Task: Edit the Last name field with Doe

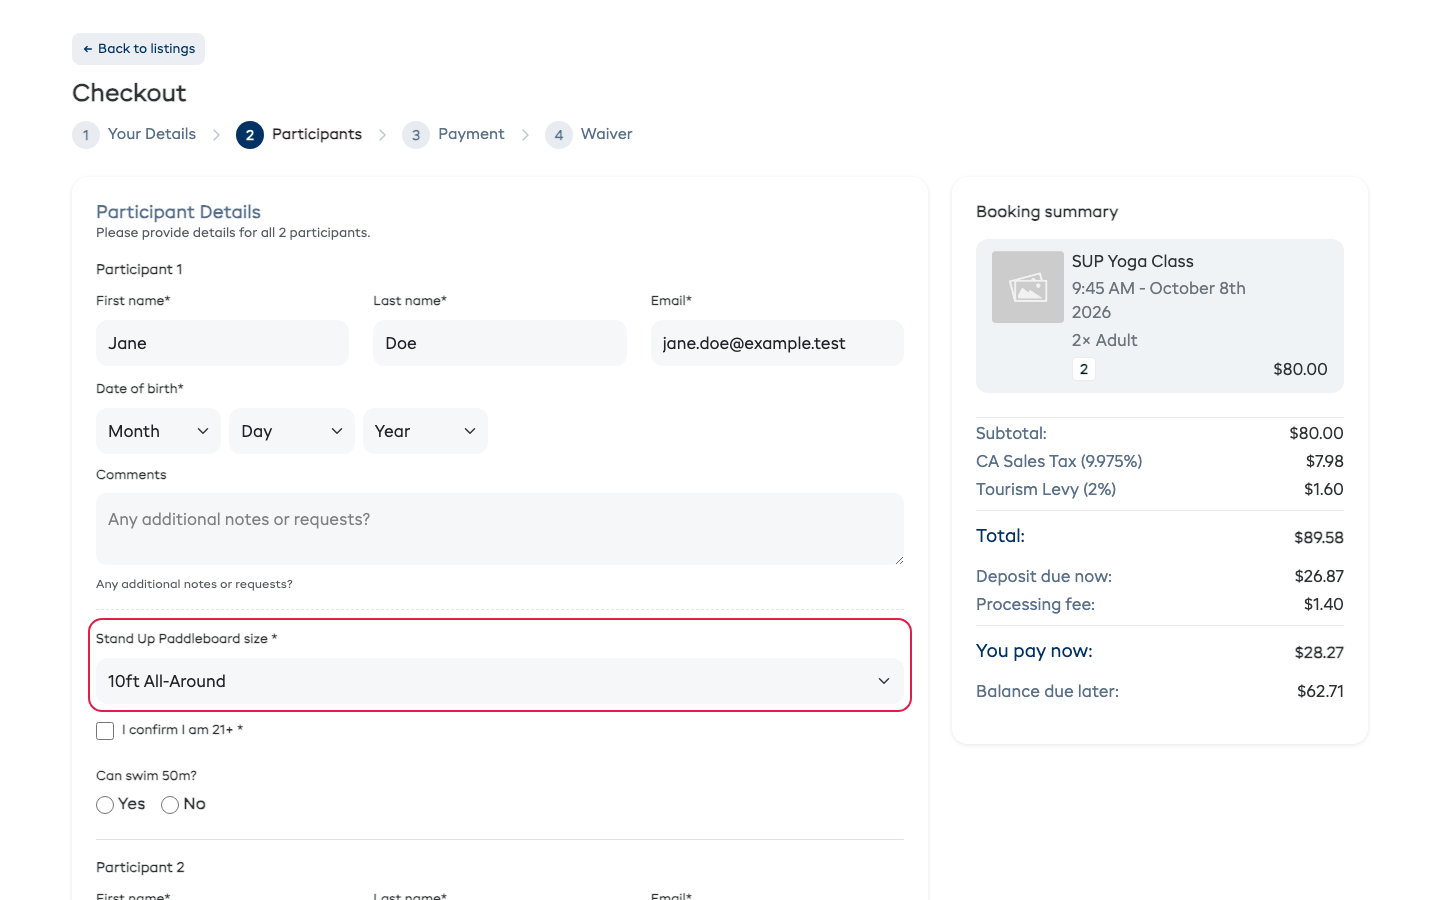Action: pyautogui.click(x=500, y=343)
